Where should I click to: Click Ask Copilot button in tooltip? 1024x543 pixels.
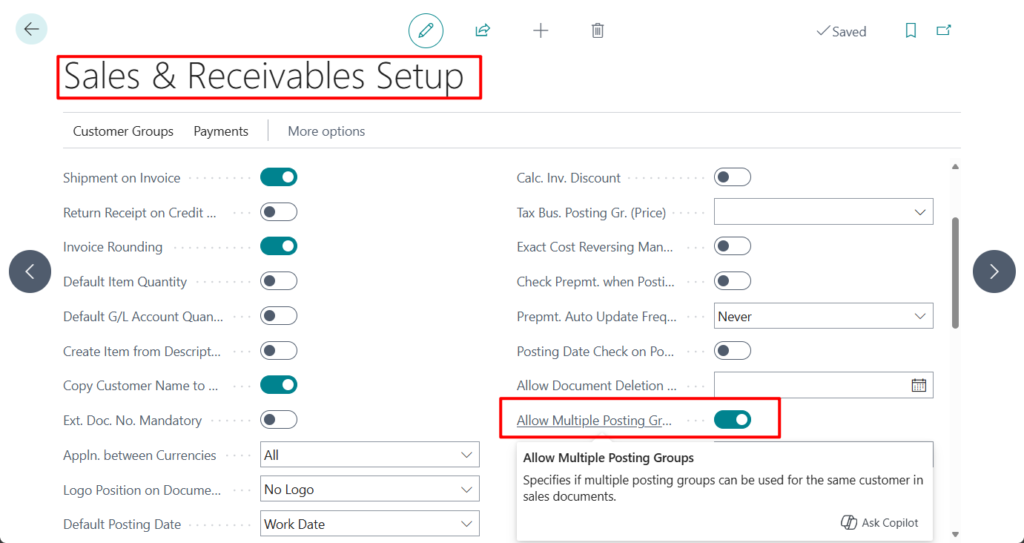[880, 522]
